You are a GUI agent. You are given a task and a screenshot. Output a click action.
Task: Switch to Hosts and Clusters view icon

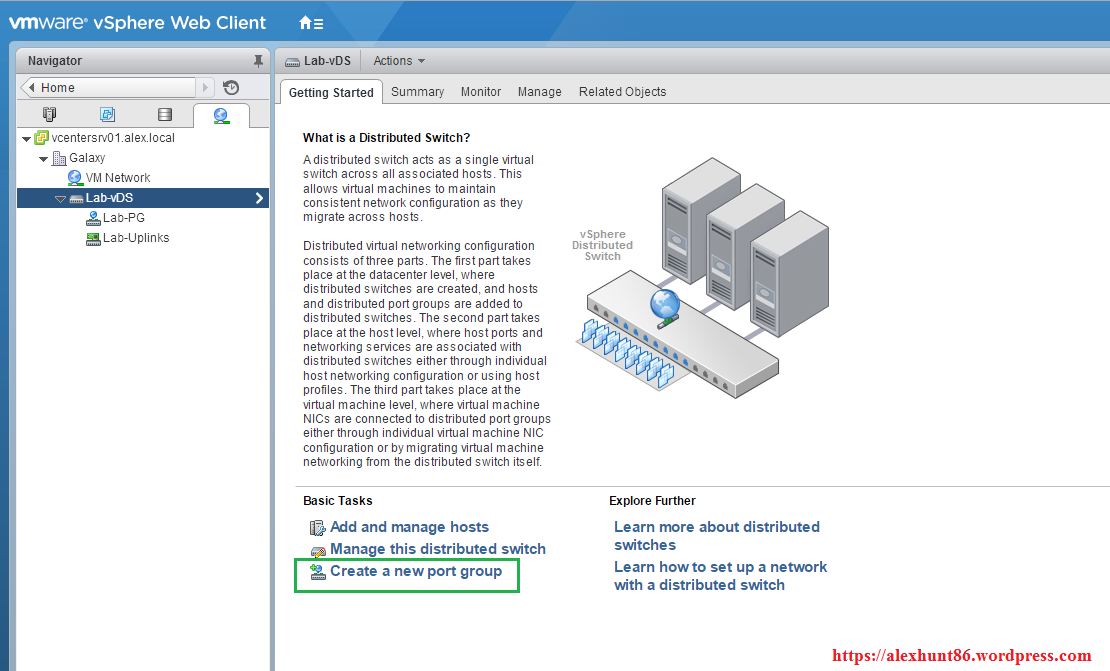[50, 115]
